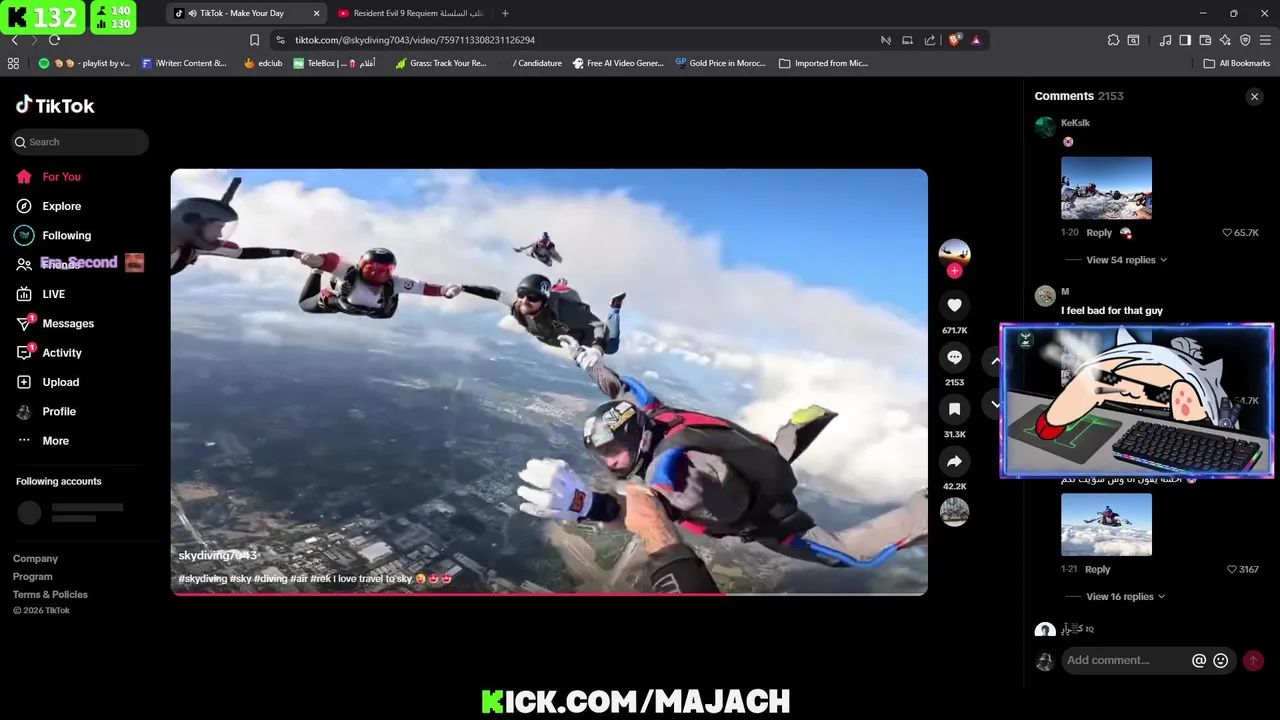
Task: Open the edclub bookmark
Action: tap(263, 63)
